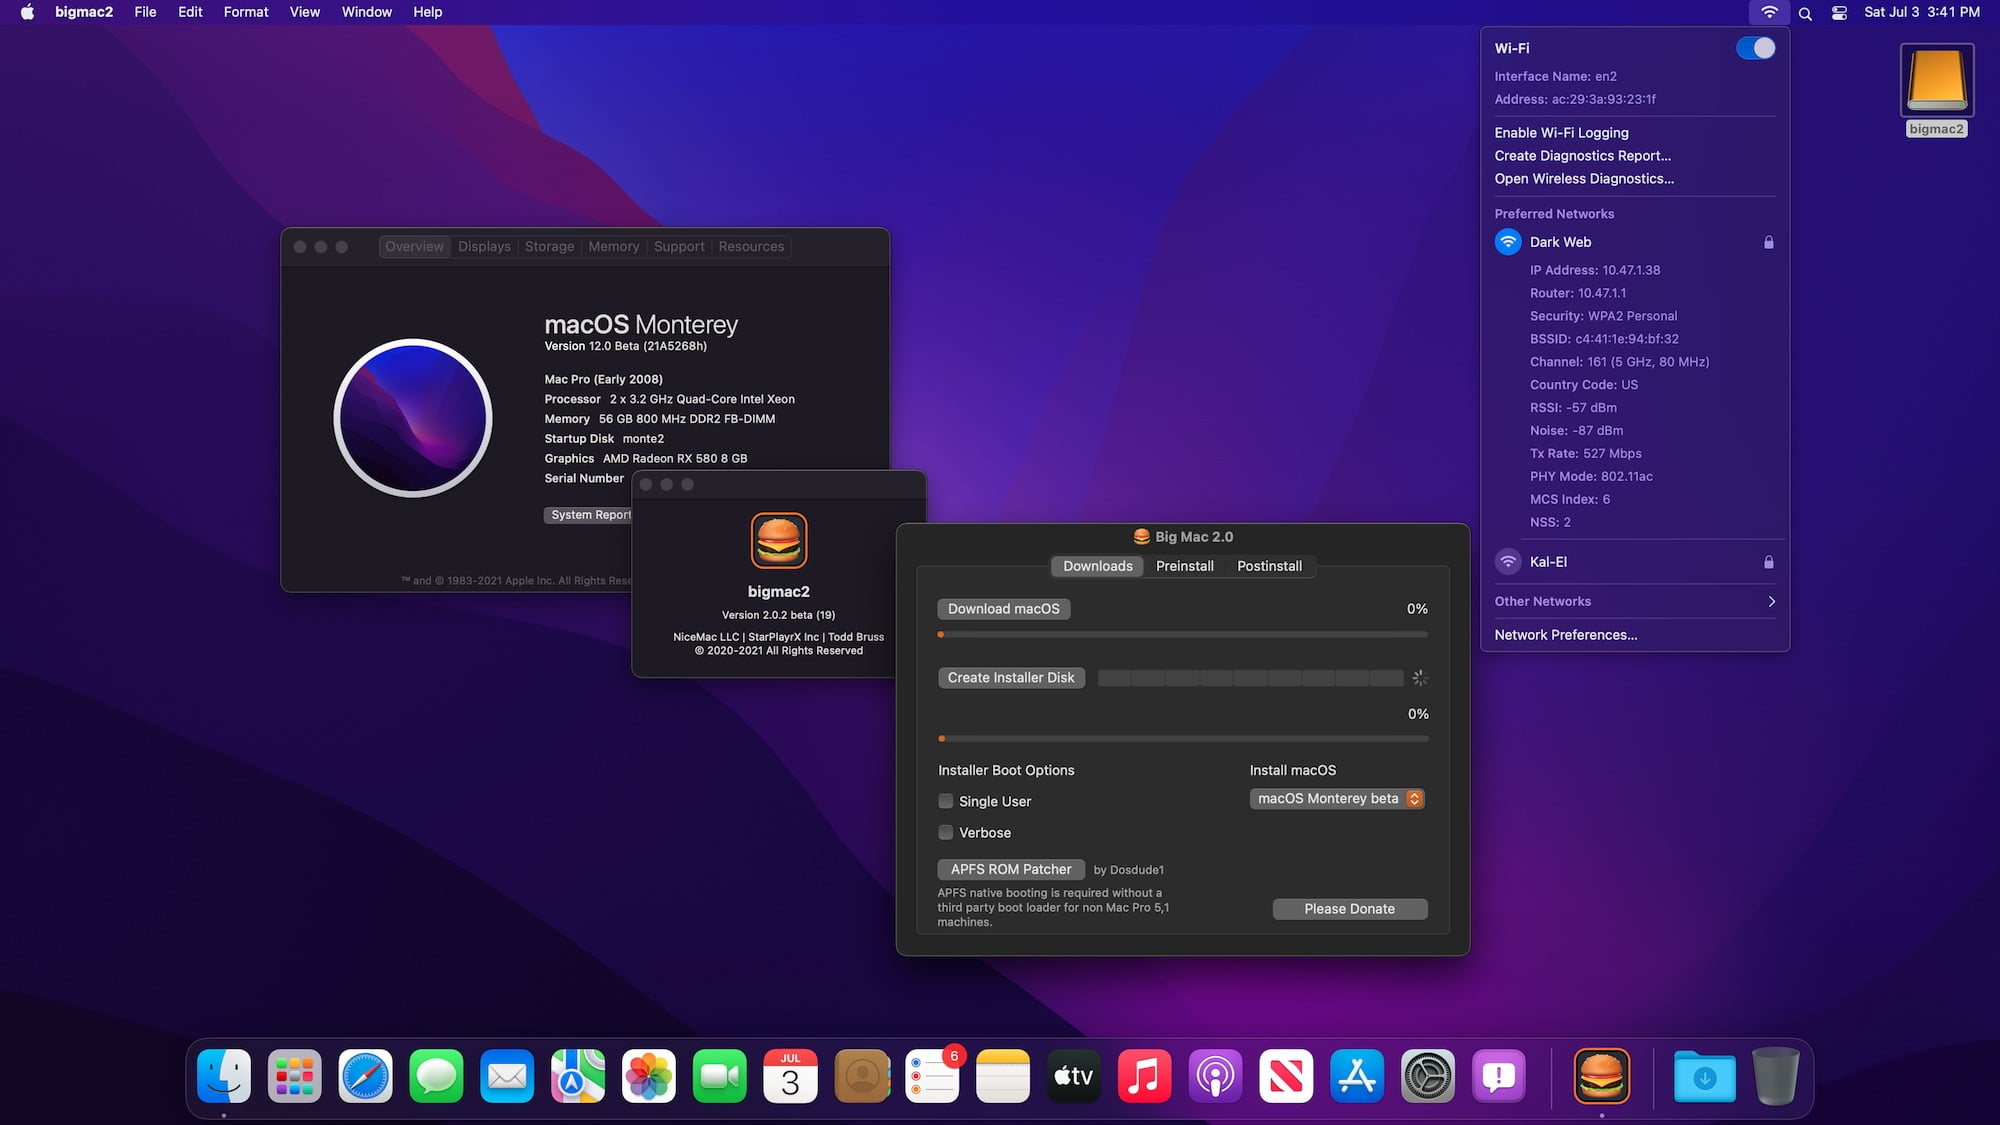Click the System Preferences icon in dock
This screenshot has width=2000, height=1125.
pos(1427,1077)
